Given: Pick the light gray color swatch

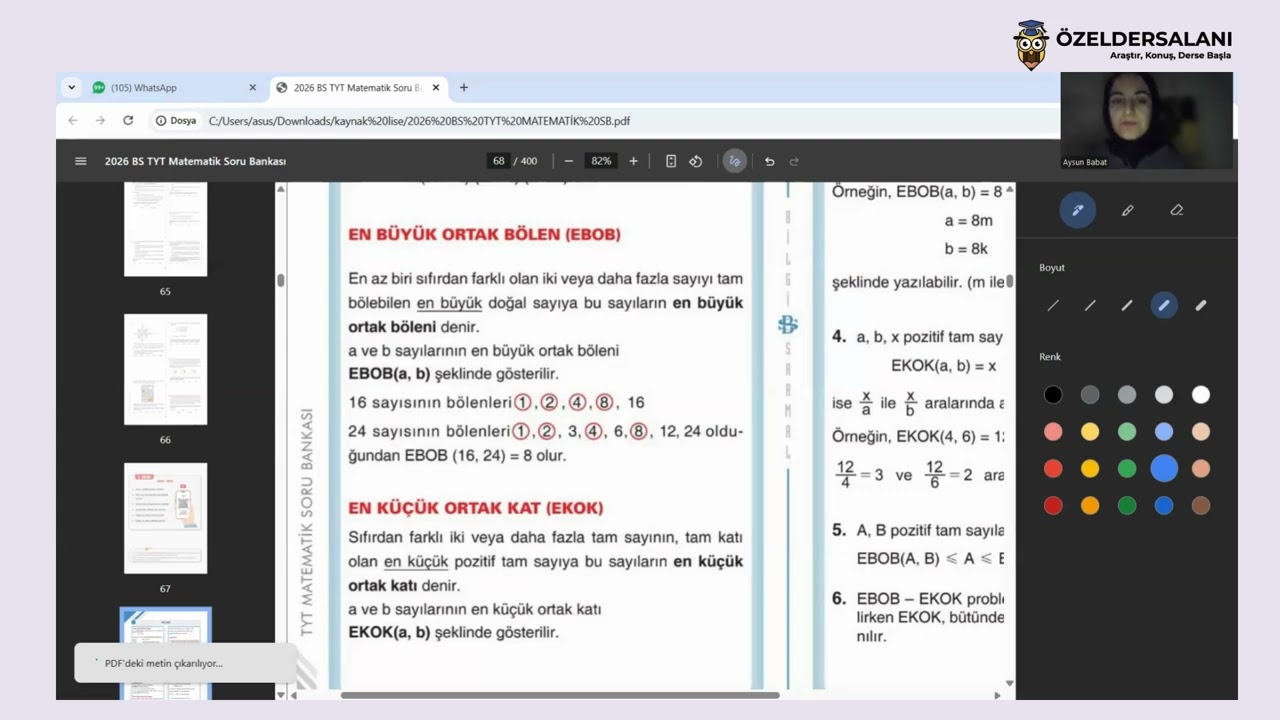Looking at the screenshot, I should tap(1164, 395).
